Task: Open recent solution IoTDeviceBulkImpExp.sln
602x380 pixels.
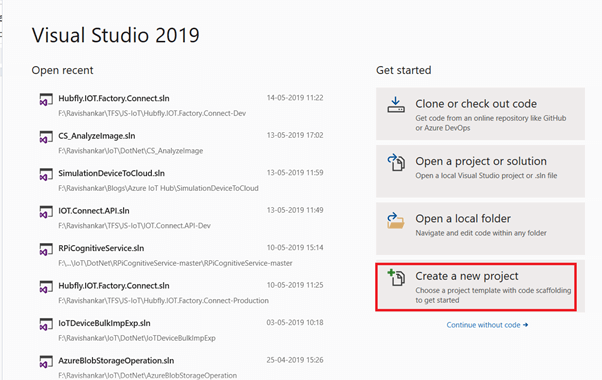Action: 181,330
